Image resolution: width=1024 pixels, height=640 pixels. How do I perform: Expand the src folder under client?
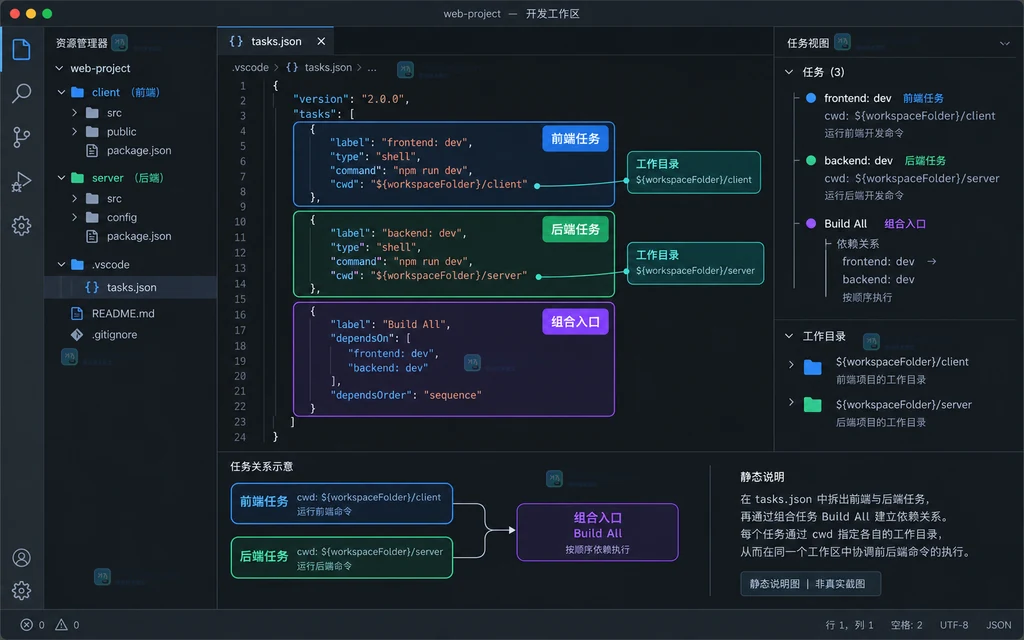coord(74,113)
